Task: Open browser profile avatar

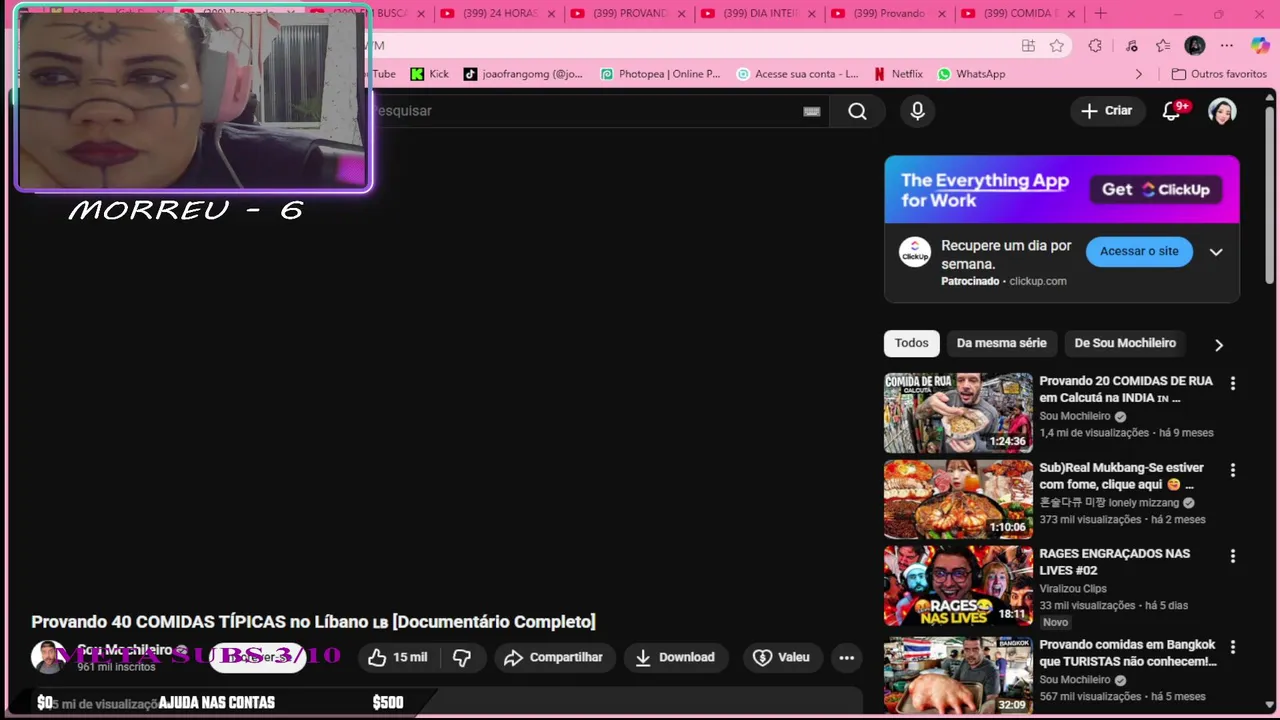Action: pos(1195,45)
